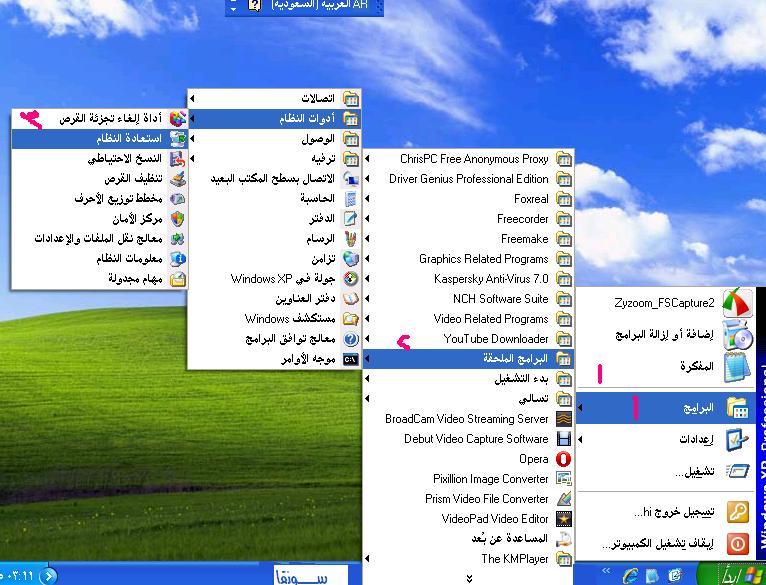Viewport: 766px width, 585px height.
Task: Click the taskbar clock
Action: [18, 576]
